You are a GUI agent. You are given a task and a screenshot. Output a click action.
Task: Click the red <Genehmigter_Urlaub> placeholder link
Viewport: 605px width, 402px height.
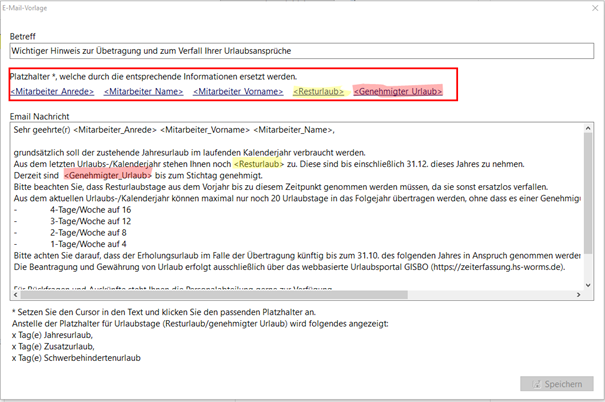pos(398,92)
